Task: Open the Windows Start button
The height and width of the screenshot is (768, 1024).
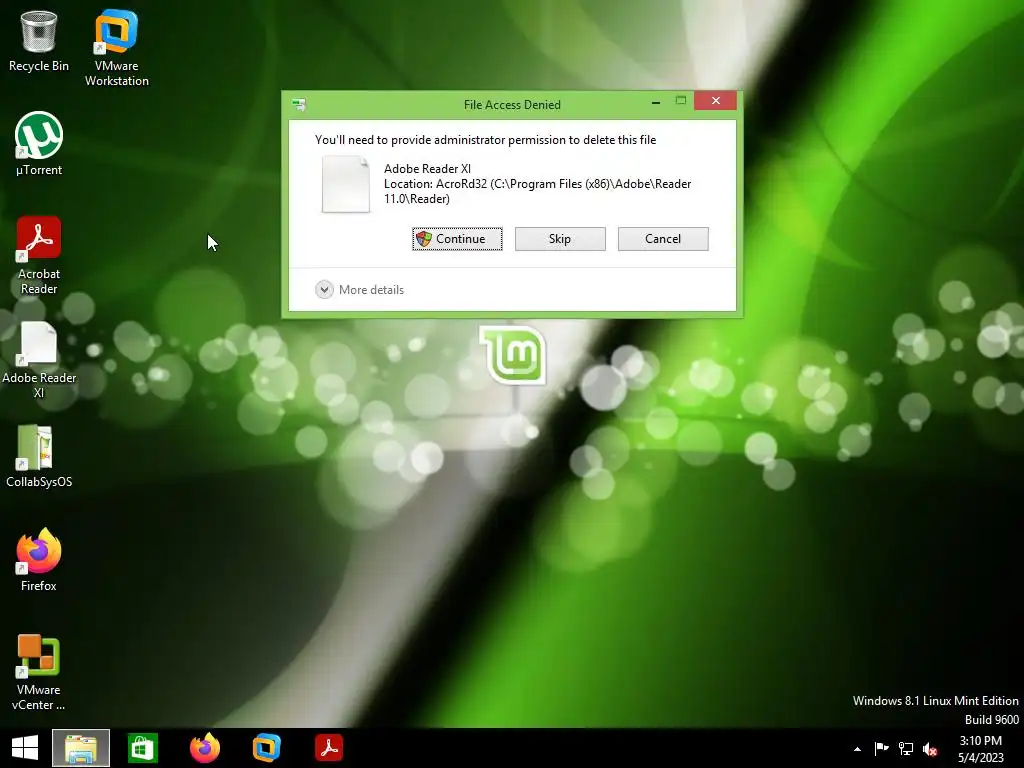Action: coord(25,748)
